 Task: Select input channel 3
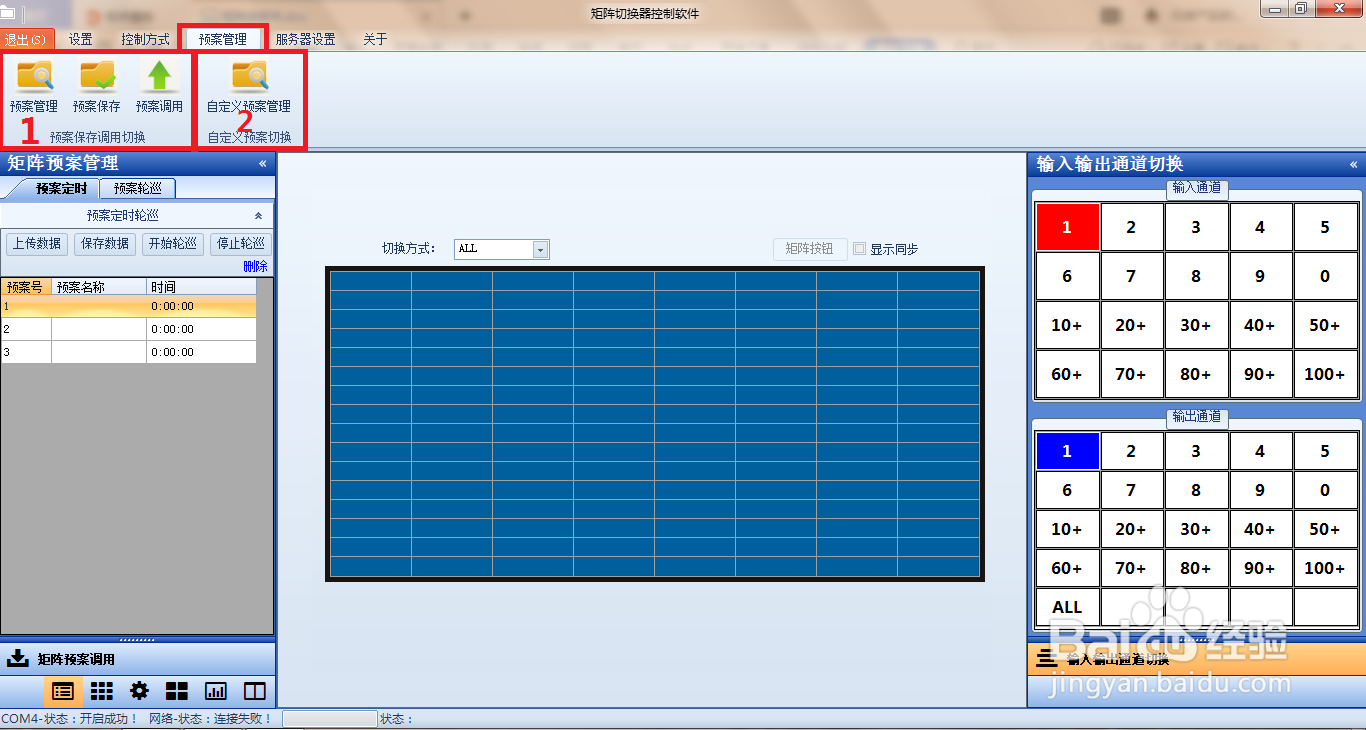click(1196, 227)
